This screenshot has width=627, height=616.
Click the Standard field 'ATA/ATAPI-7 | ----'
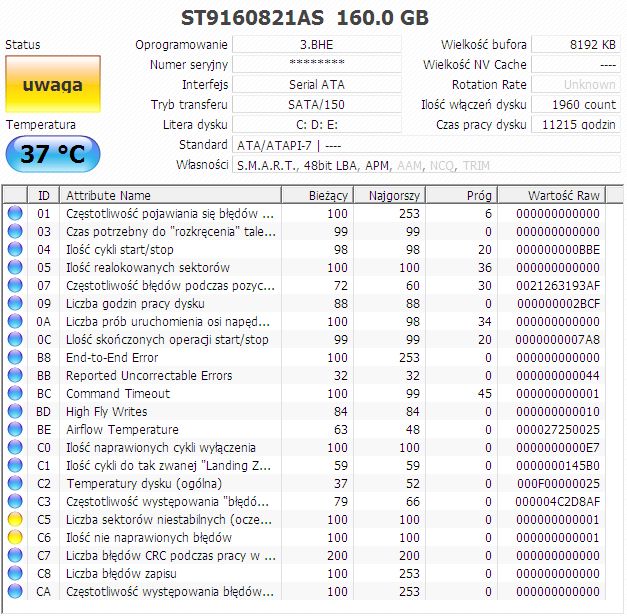(426, 145)
